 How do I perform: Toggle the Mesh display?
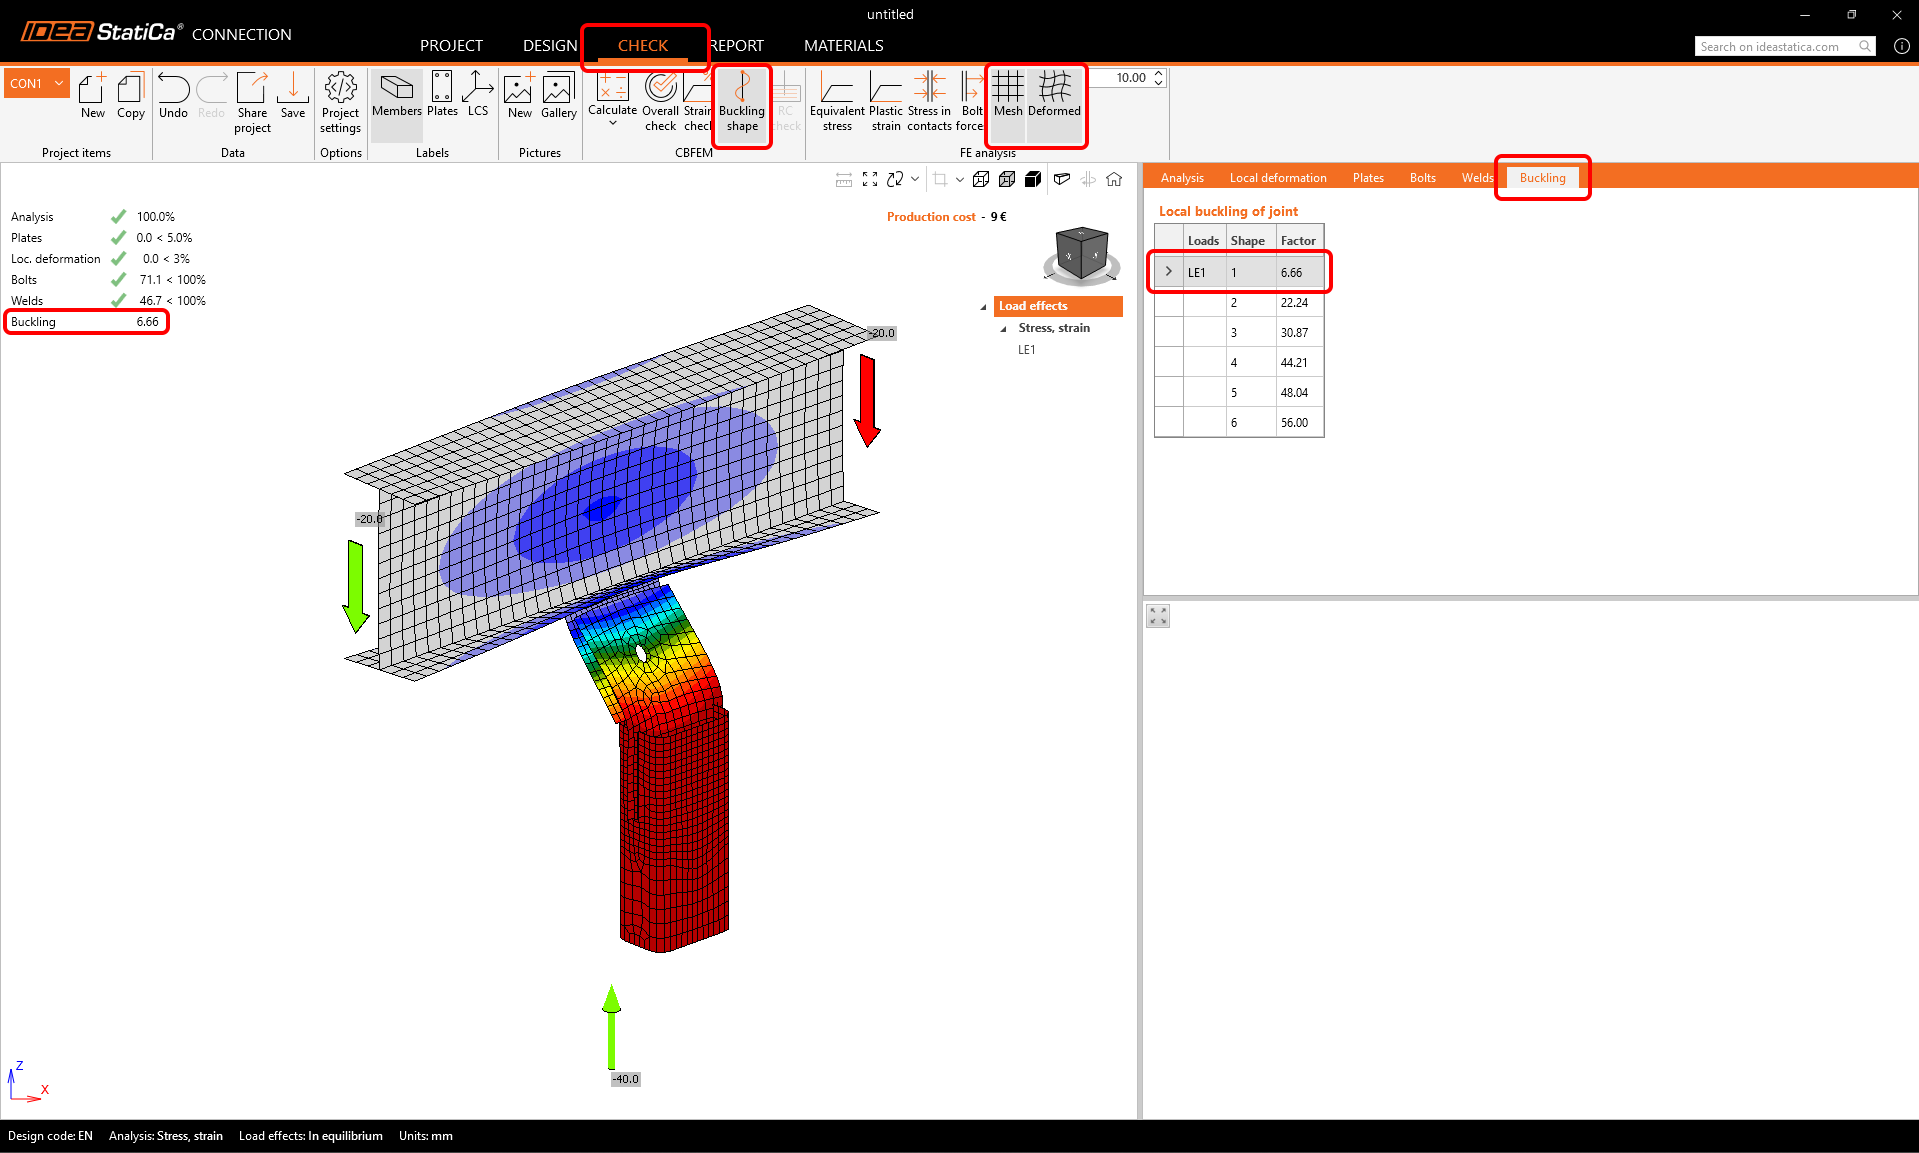tap(1008, 96)
